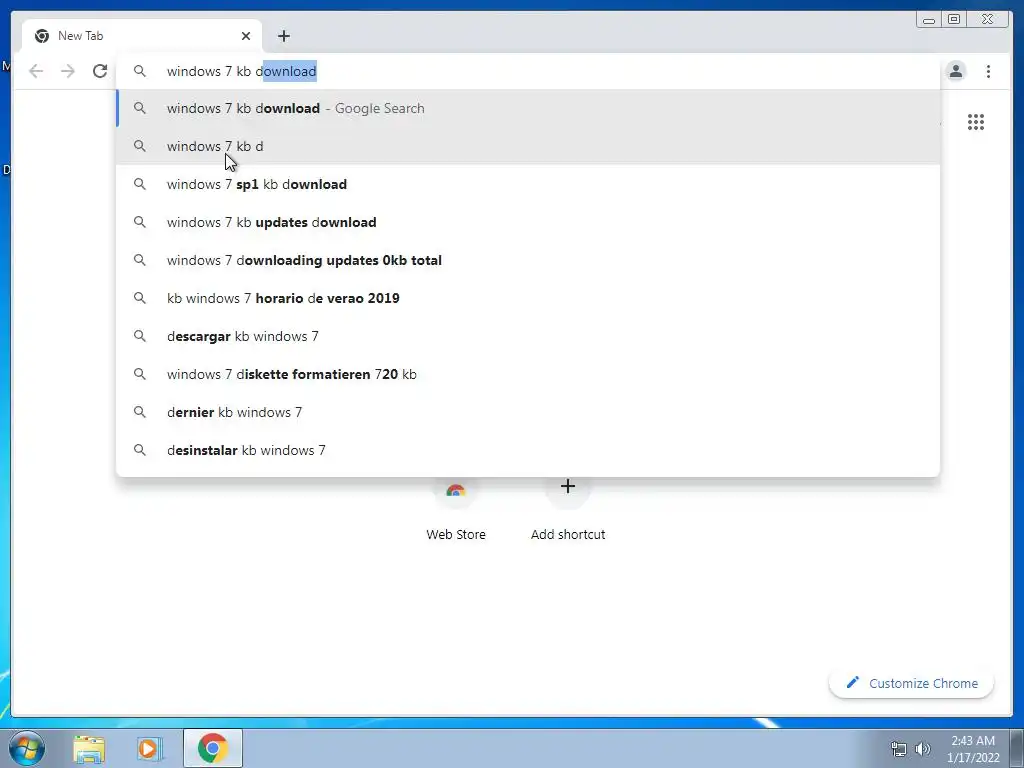Select 'kb windows 7 horario de verao 2019'
The image size is (1024, 768).
pyautogui.click(x=528, y=298)
